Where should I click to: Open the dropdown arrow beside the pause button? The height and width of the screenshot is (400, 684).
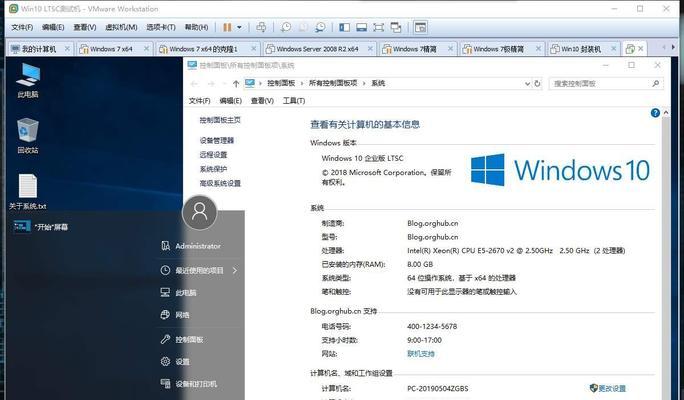(x=239, y=27)
